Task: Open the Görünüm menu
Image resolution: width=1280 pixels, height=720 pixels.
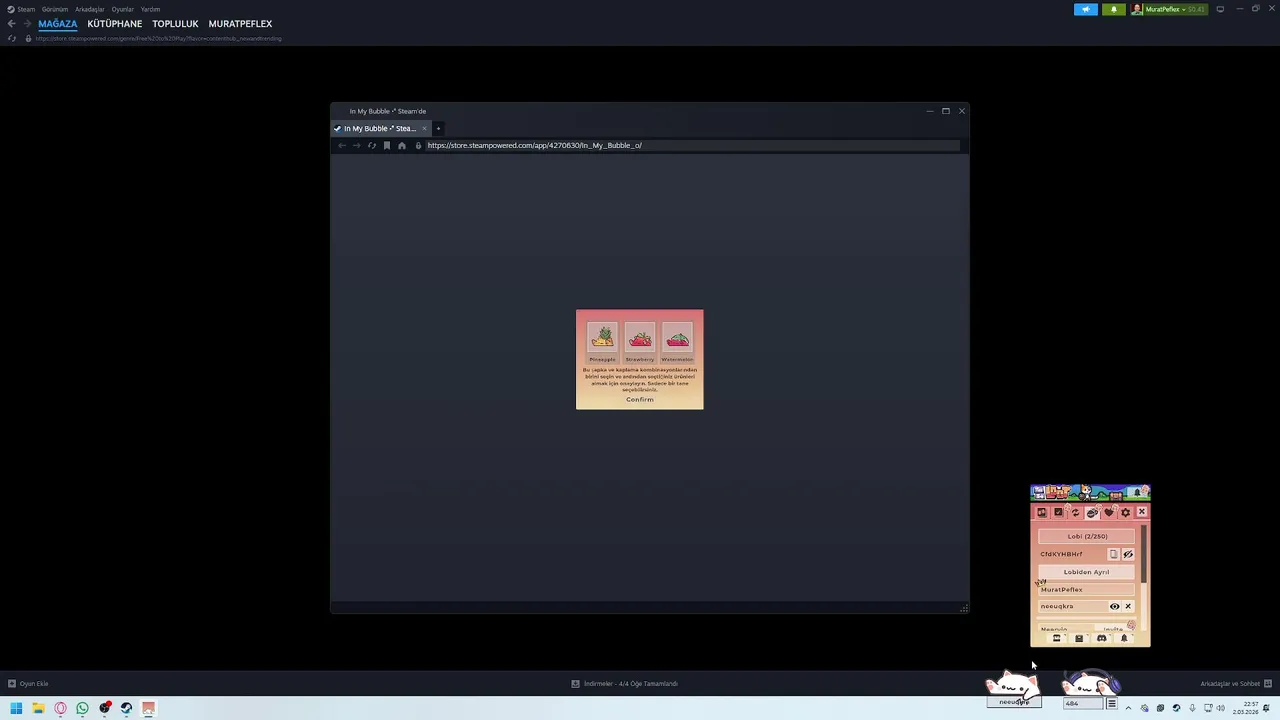Action: (55, 9)
